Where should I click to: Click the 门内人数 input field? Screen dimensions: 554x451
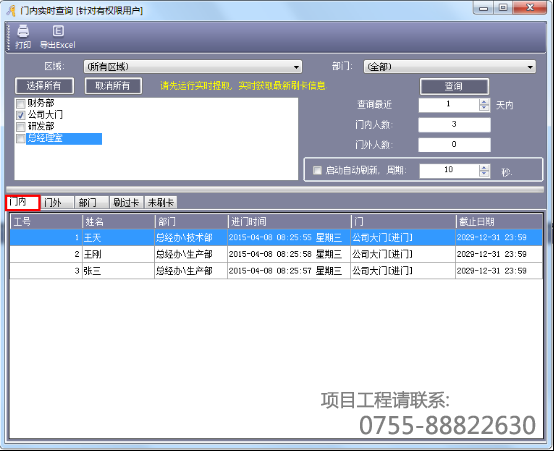pos(454,124)
